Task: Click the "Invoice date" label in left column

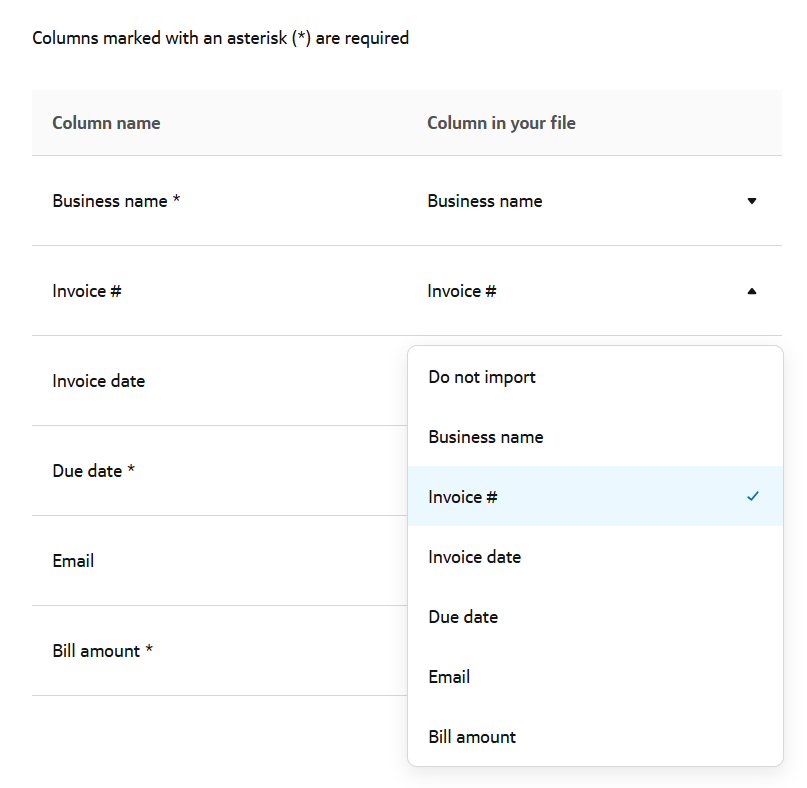Action: pyautogui.click(x=98, y=381)
